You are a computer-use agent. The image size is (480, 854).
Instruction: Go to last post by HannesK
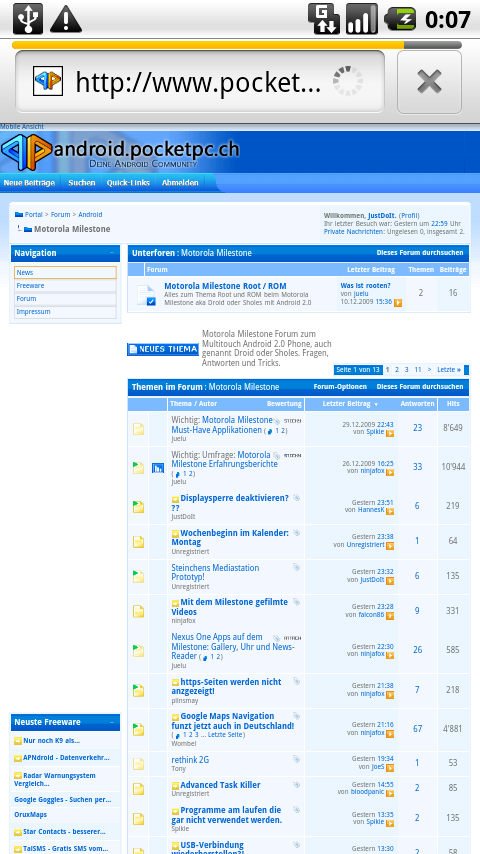coord(390,511)
